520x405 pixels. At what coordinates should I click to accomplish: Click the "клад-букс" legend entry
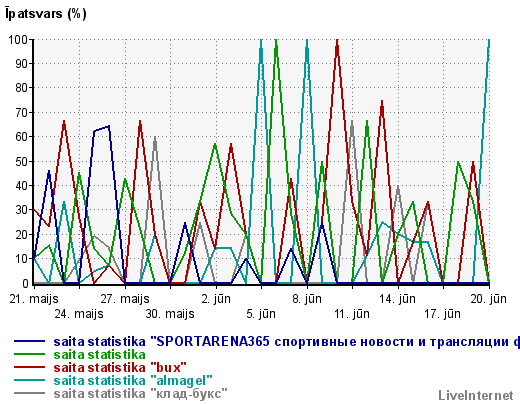[140, 393]
